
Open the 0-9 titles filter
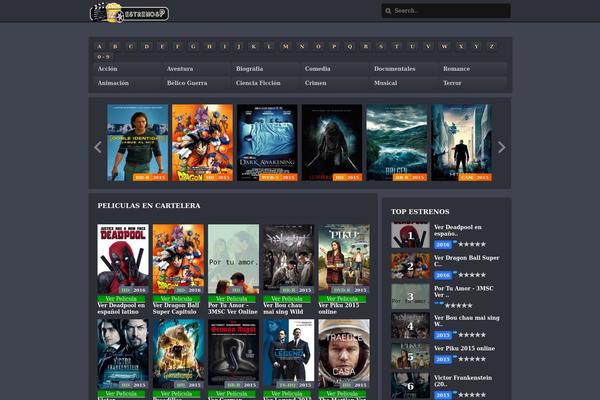point(103,57)
